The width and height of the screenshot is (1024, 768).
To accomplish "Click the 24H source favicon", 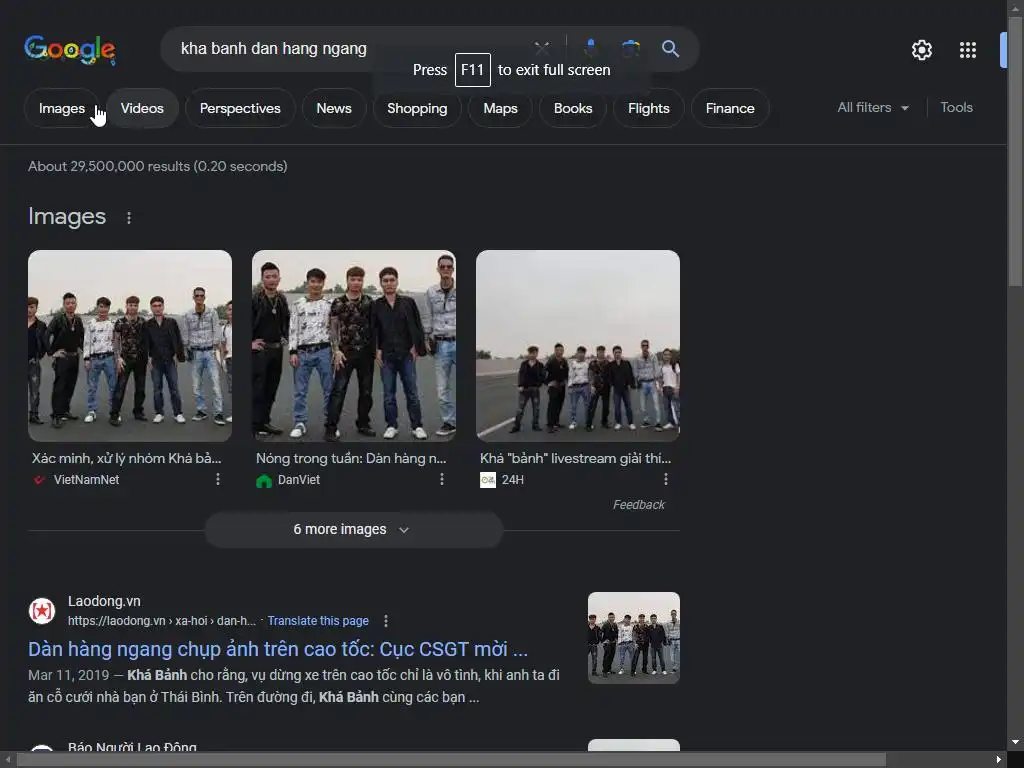I will tap(488, 480).
